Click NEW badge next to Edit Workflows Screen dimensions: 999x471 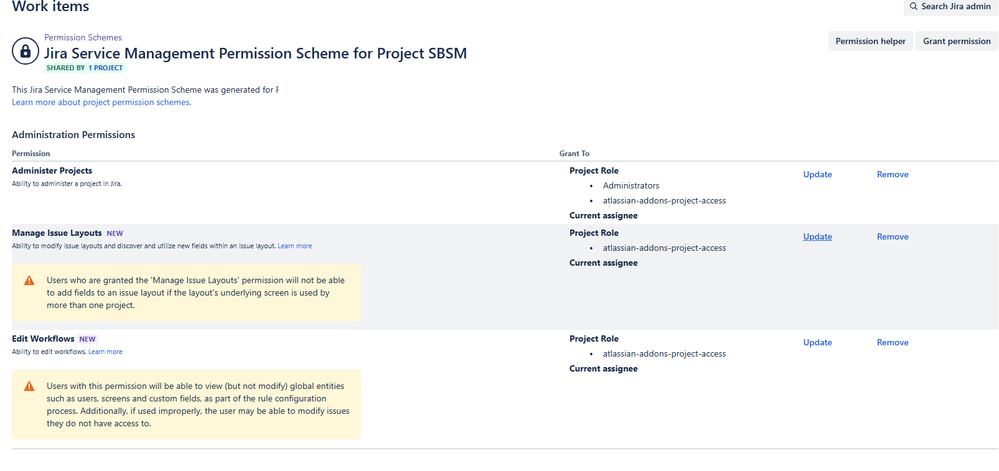(x=87, y=339)
